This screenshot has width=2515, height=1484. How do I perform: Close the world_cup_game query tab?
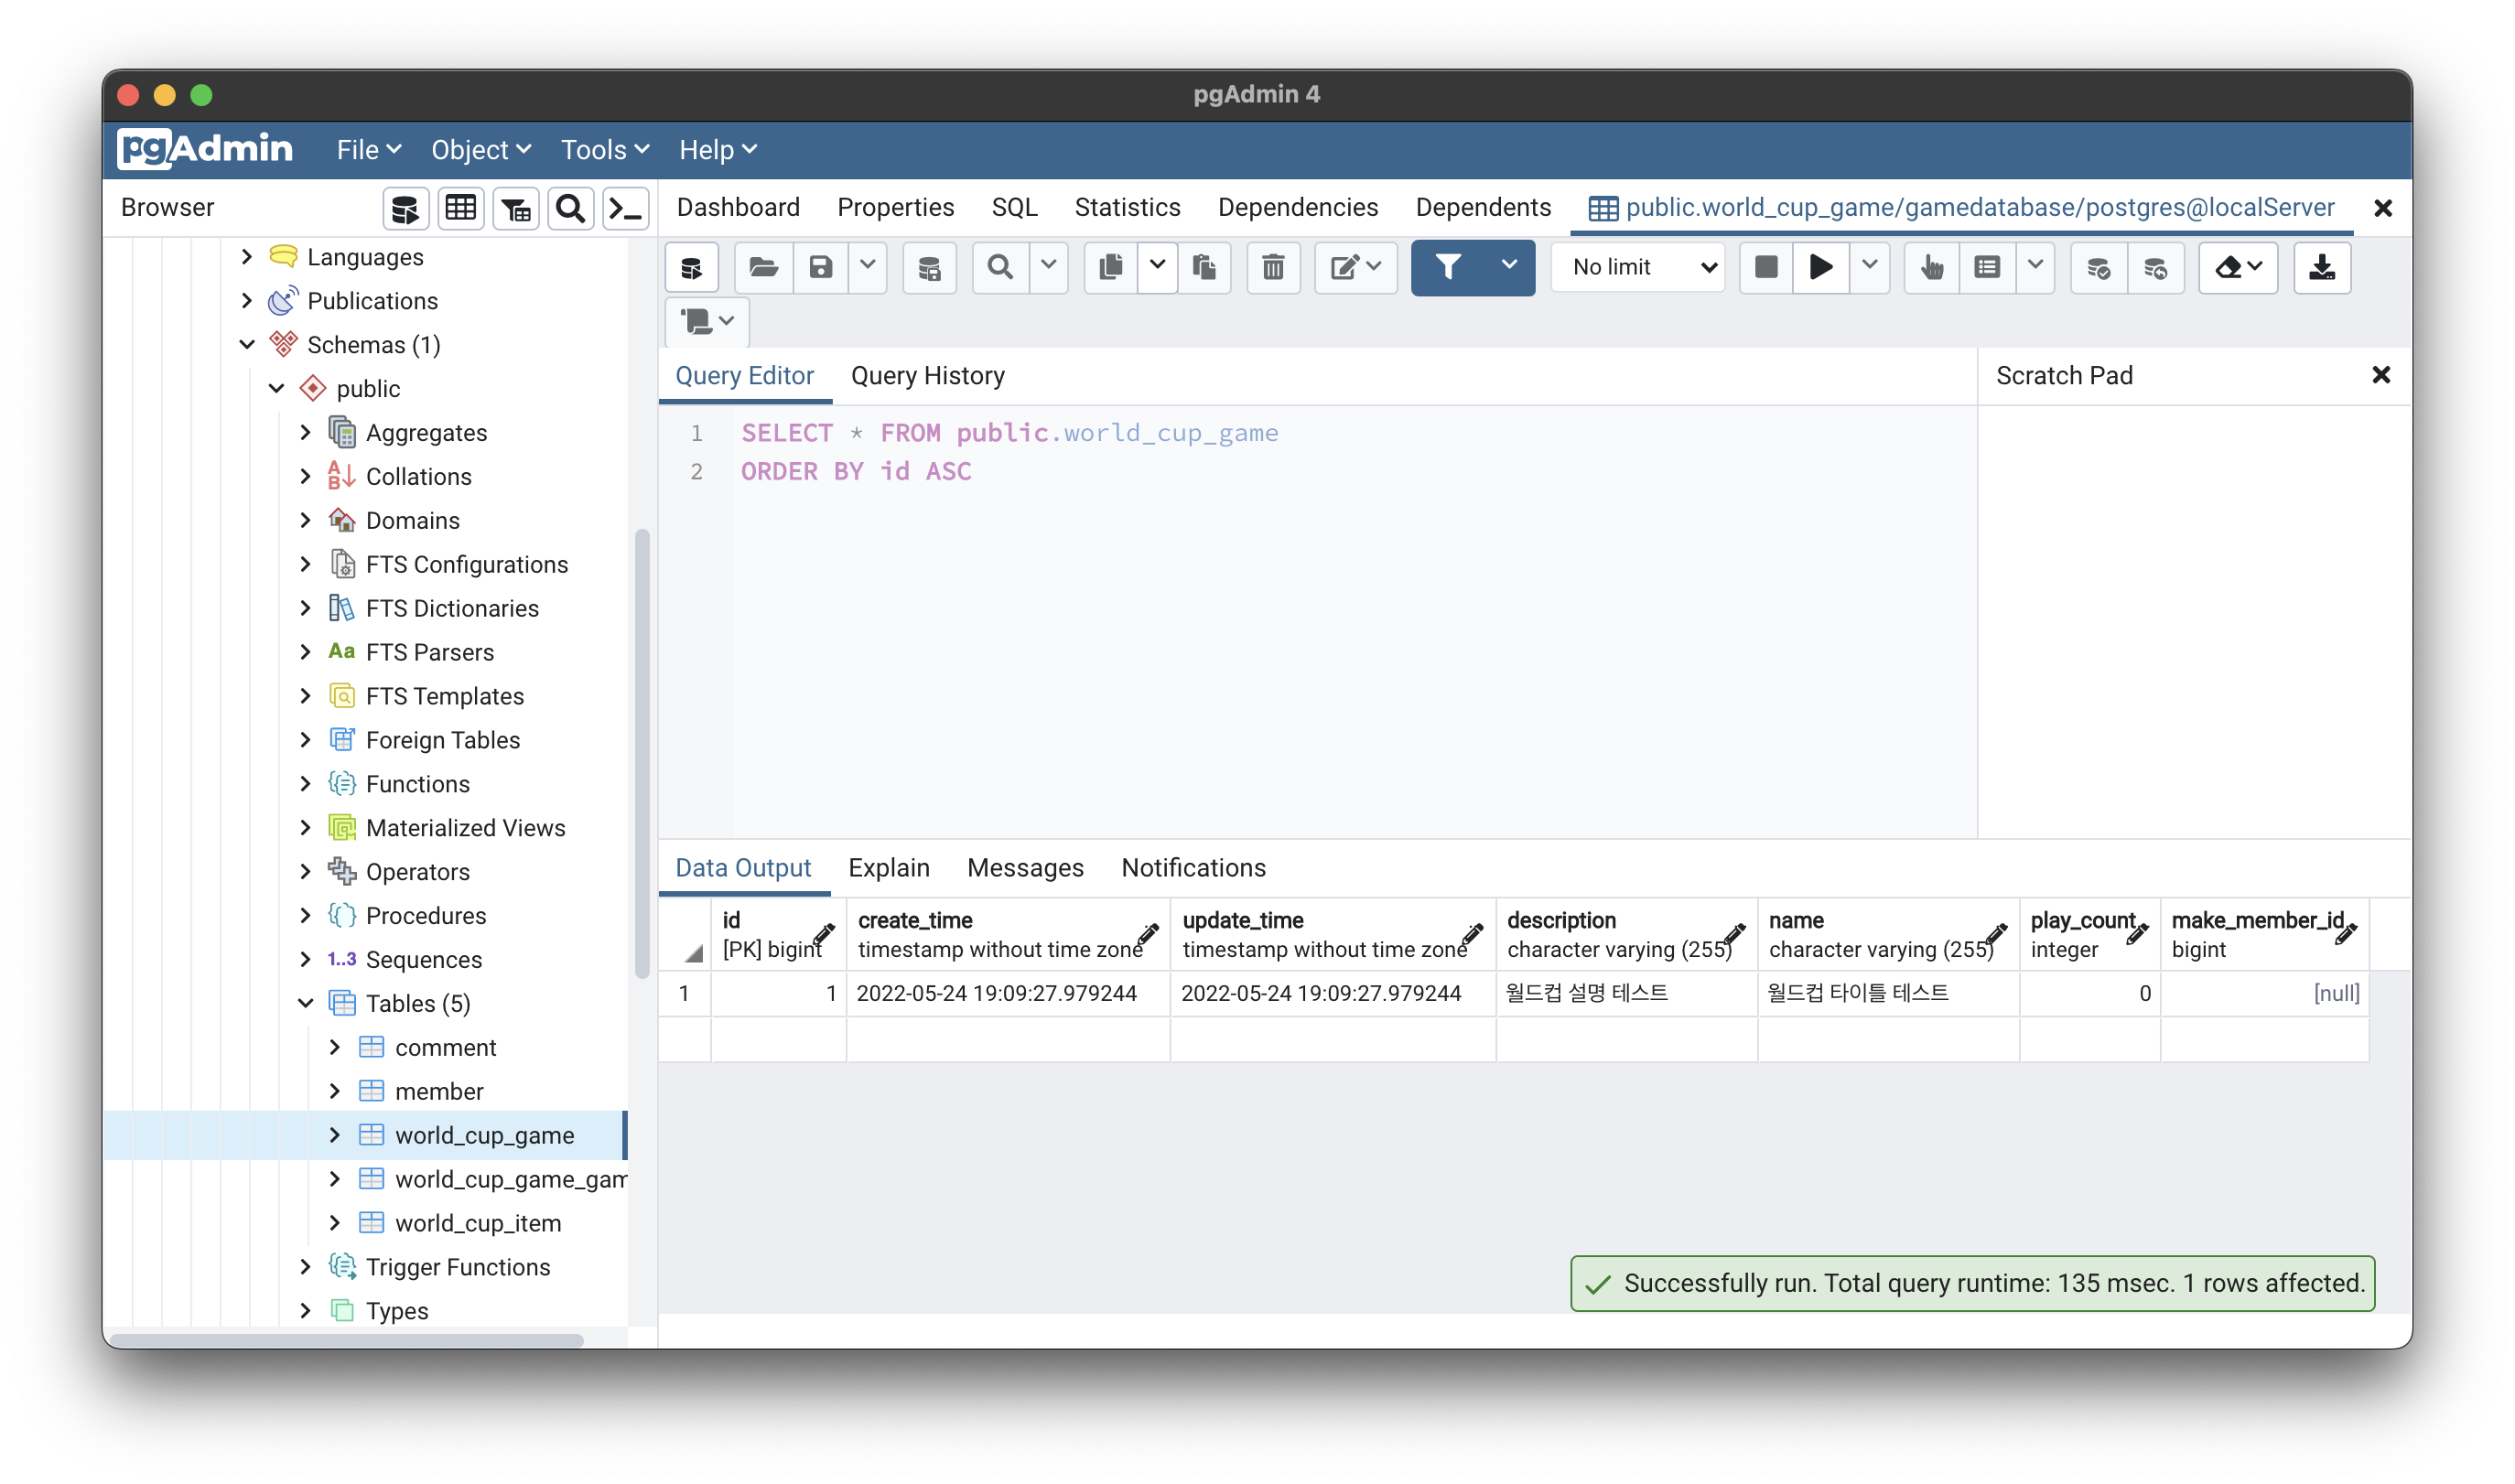2384,208
